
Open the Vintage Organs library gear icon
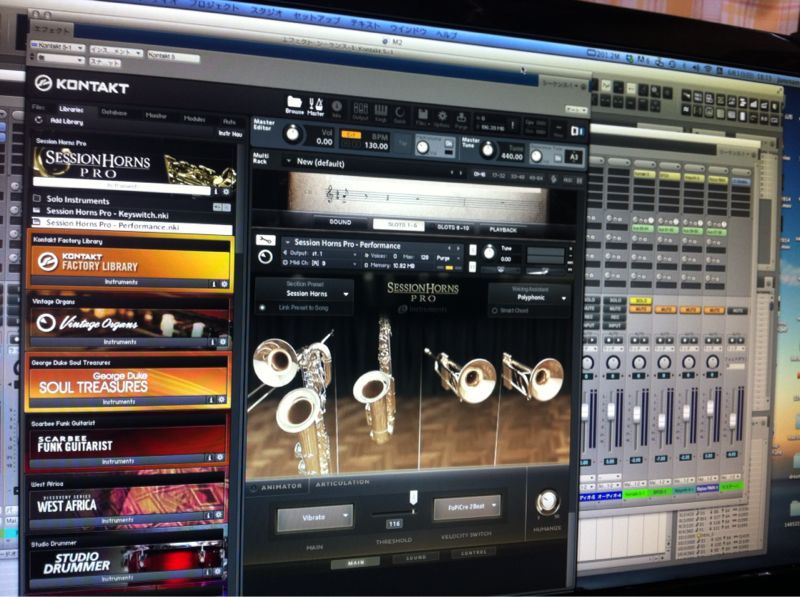click(222, 342)
